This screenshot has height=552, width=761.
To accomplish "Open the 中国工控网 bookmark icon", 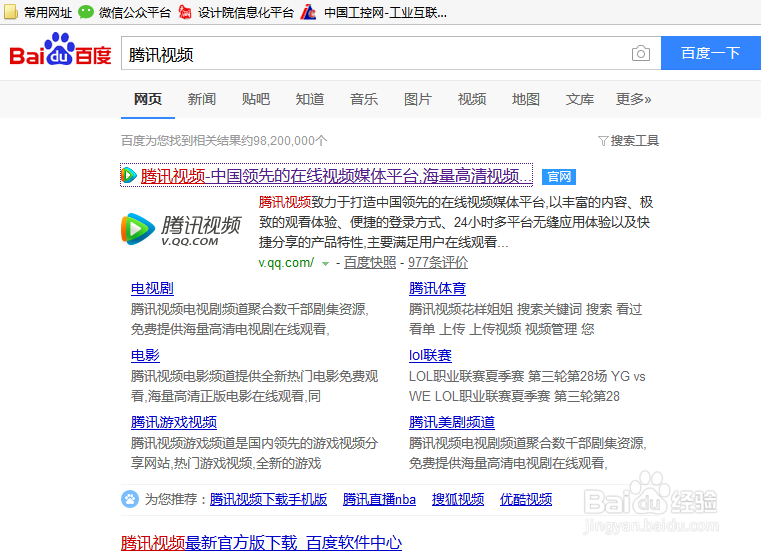I will point(308,12).
